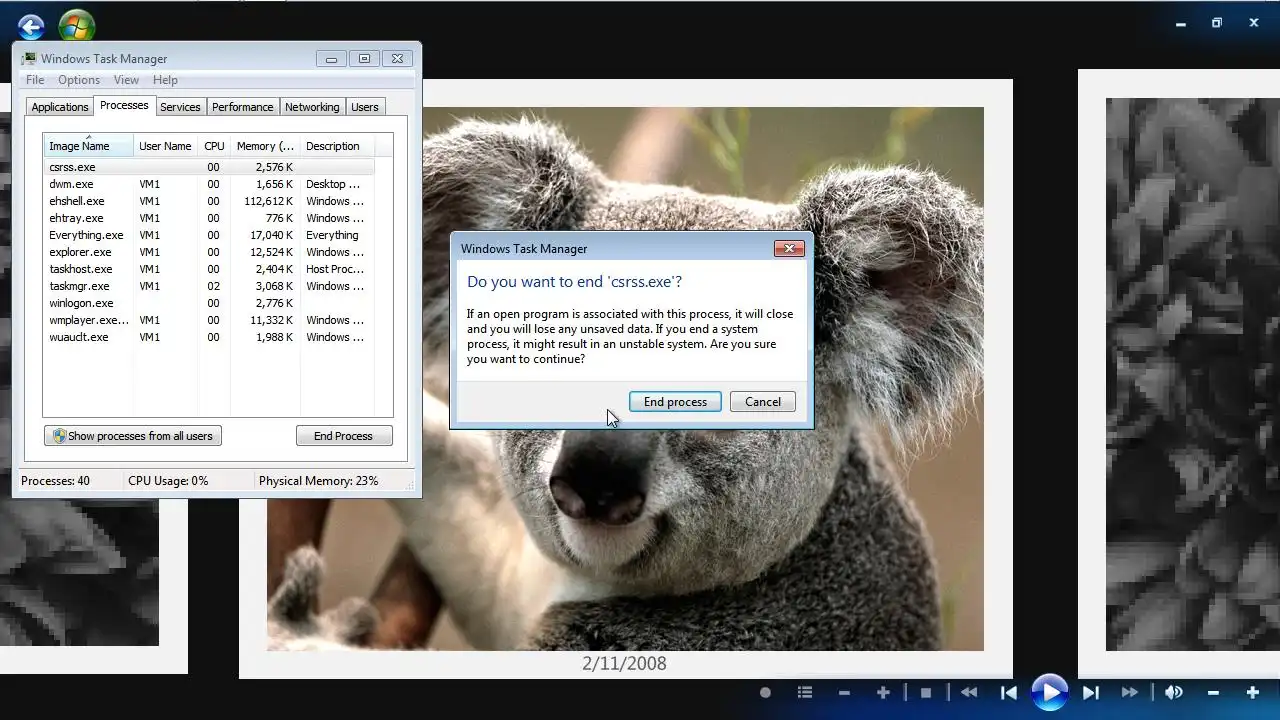Open the Users tab
Viewport: 1280px width, 720px height.
tap(365, 107)
